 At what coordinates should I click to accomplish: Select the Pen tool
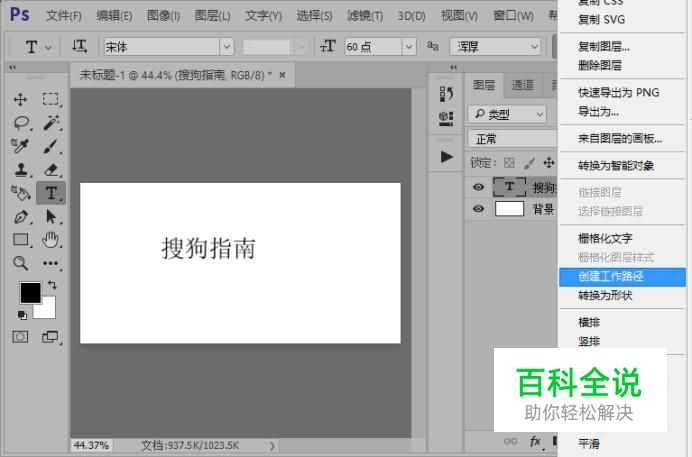[x=21, y=217]
